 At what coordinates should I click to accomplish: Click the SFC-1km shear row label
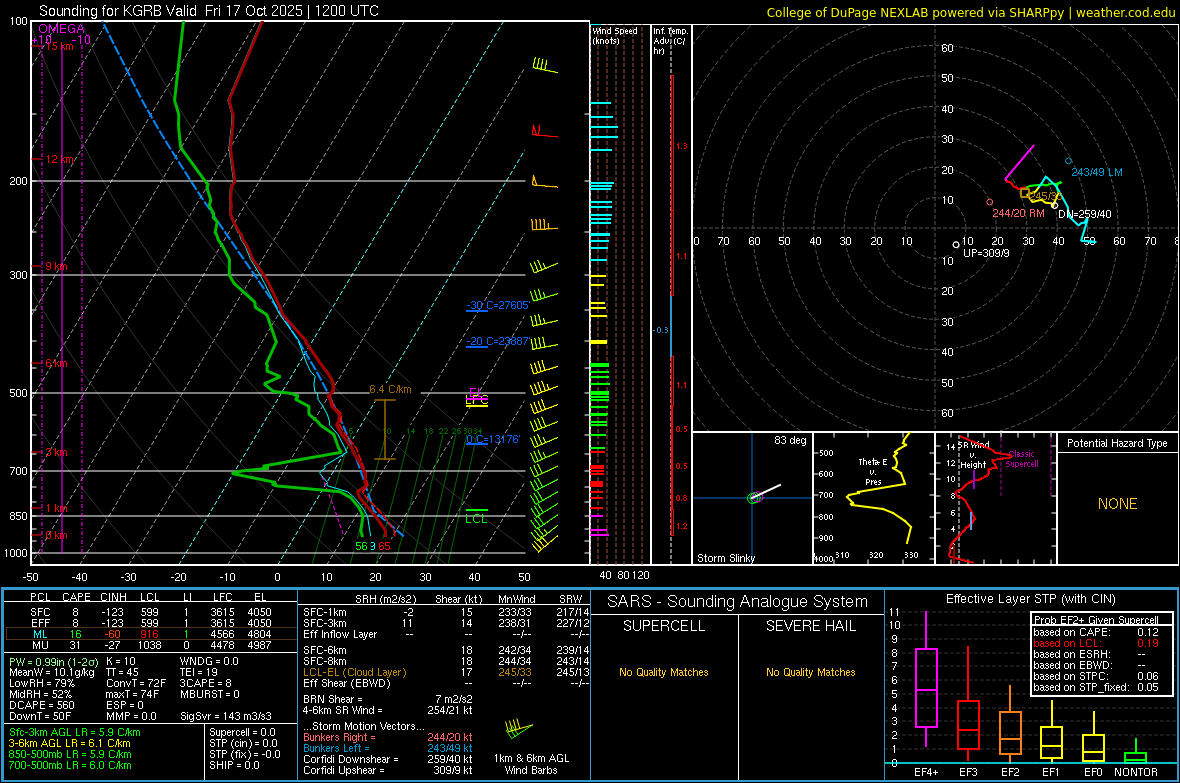(324, 612)
